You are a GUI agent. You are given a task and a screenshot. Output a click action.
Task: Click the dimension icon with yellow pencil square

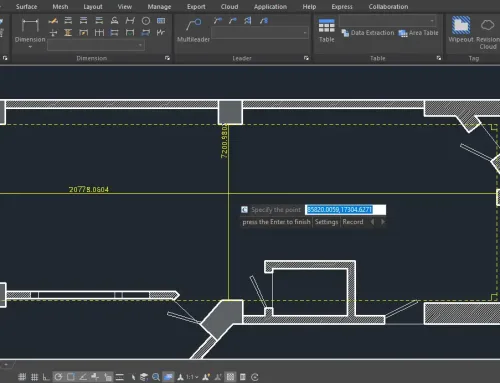coord(83,33)
